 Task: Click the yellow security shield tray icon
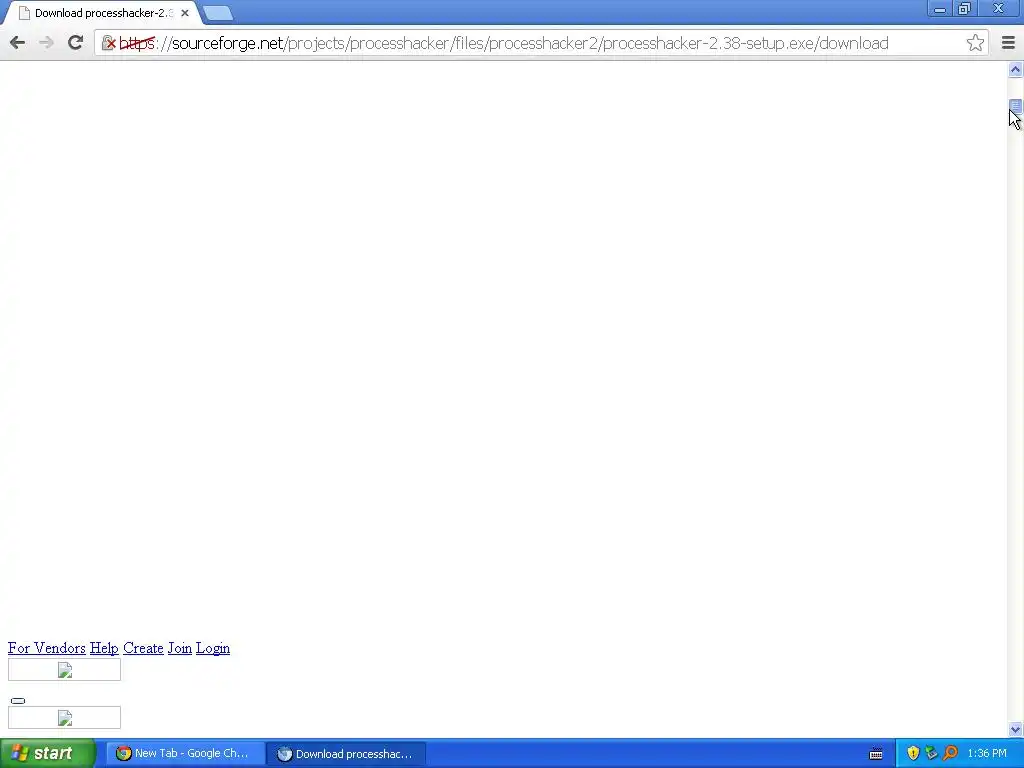click(913, 754)
